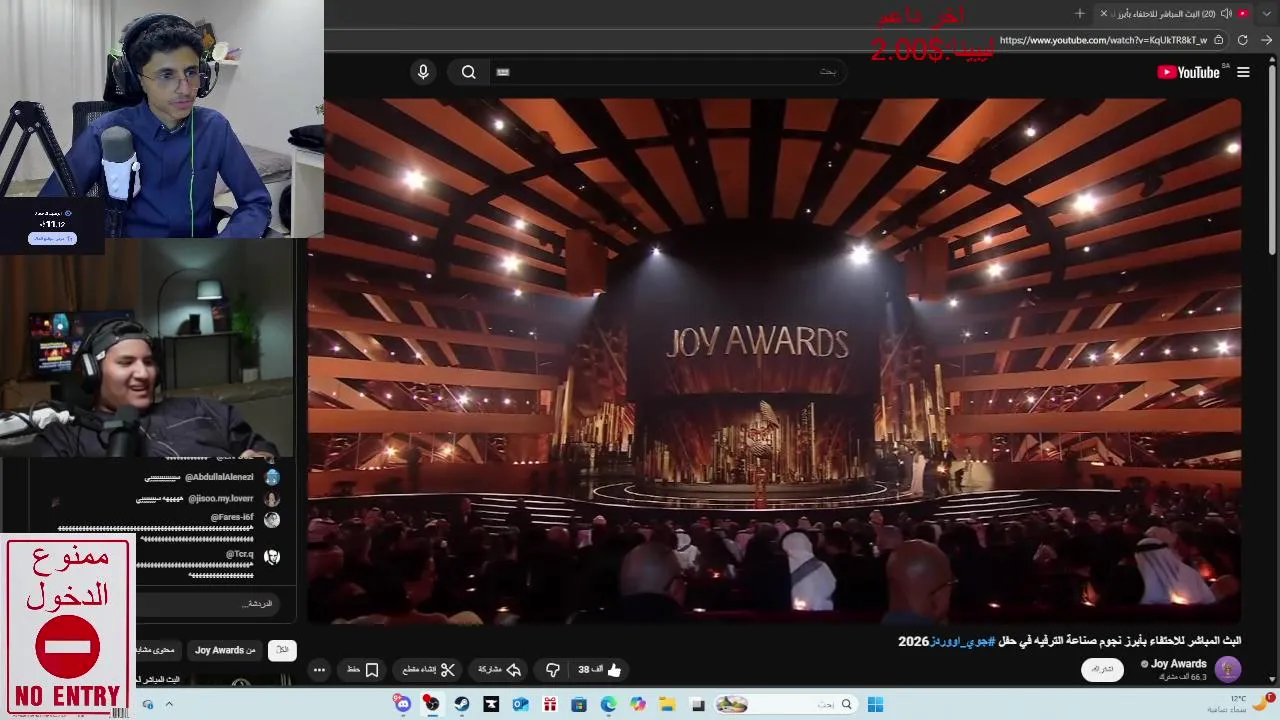1280x720 pixels.
Task: View site information lock icon in address bar
Action: [x=1218, y=40]
